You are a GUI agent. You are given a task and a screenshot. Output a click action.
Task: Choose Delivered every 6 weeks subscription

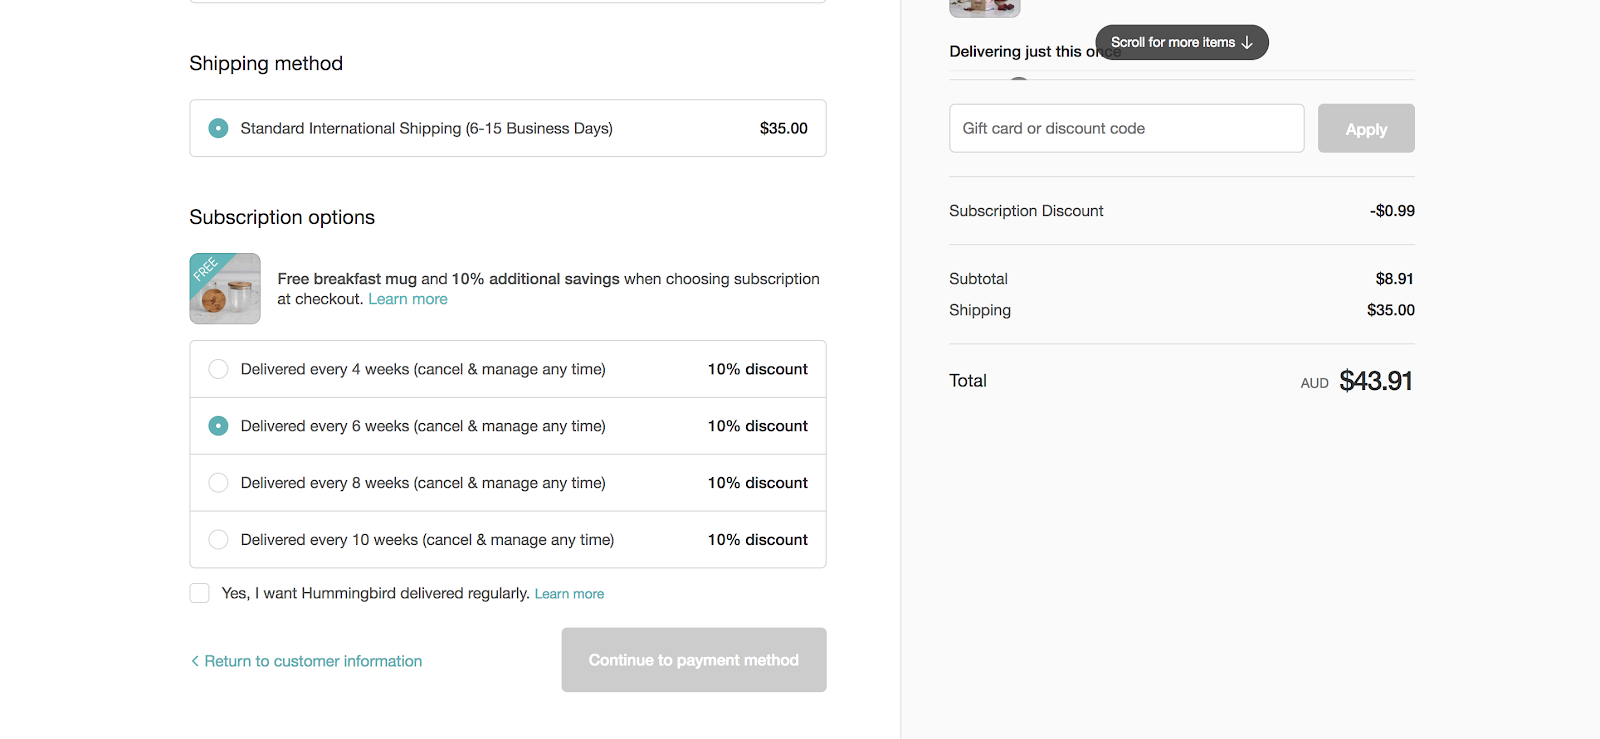218,426
